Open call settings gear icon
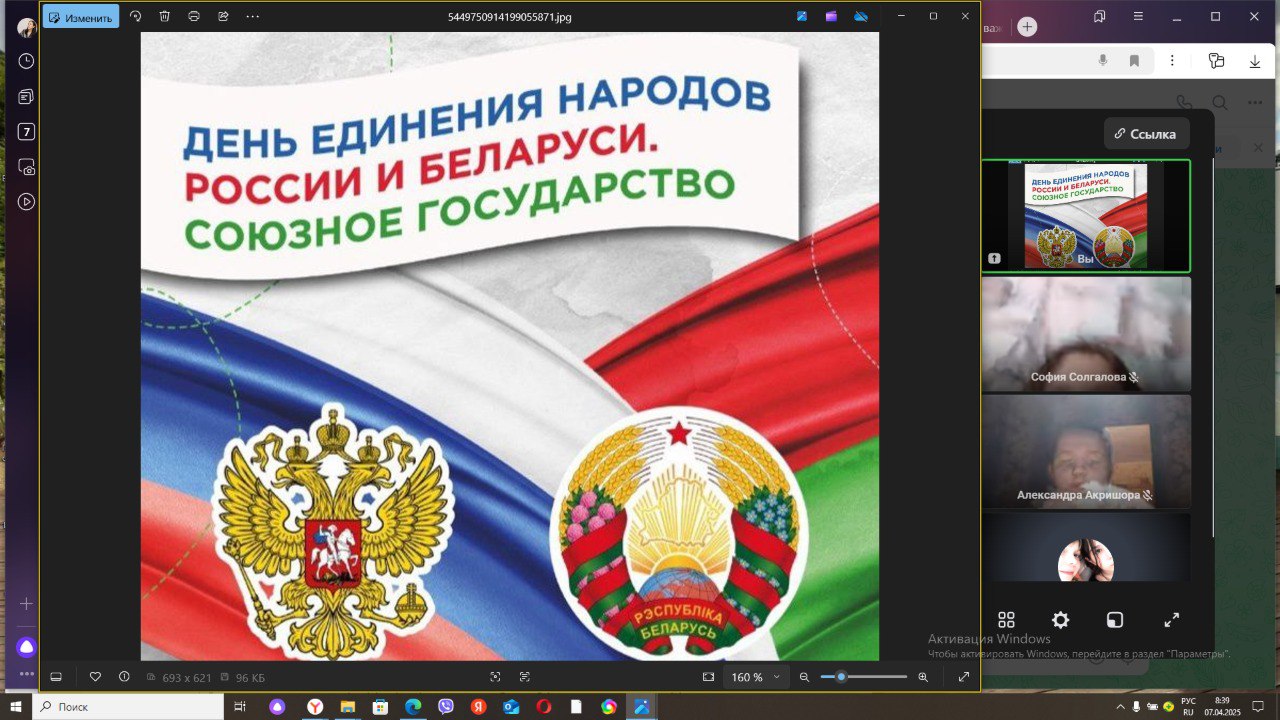The height and width of the screenshot is (720, 1280). [x=1061, y=620]
